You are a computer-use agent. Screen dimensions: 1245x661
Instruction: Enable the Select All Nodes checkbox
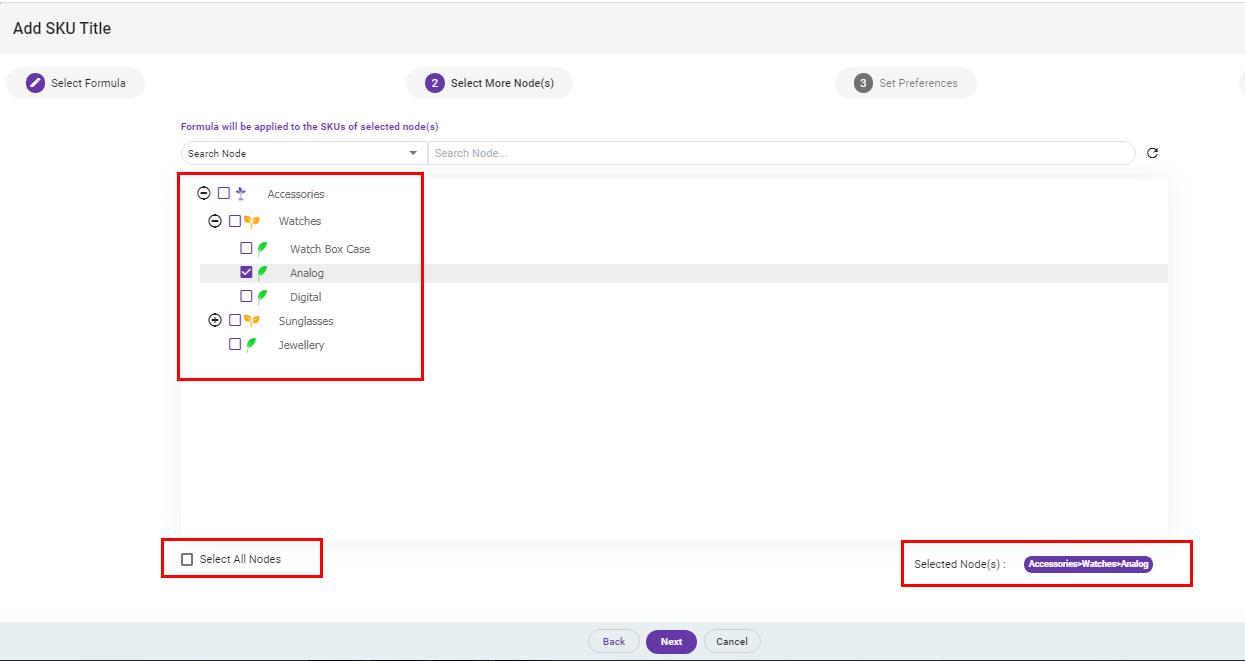(187, 559)
